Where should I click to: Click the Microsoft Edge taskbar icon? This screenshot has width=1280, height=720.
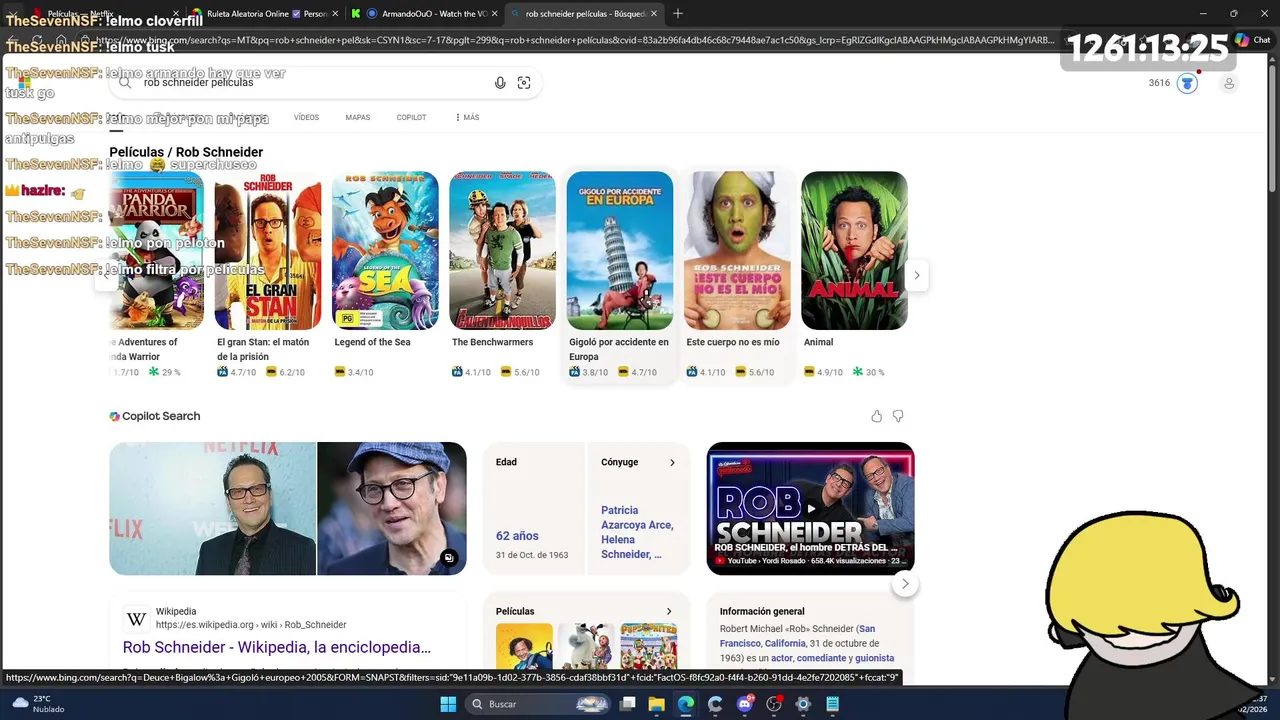click(x=686, y=704)
